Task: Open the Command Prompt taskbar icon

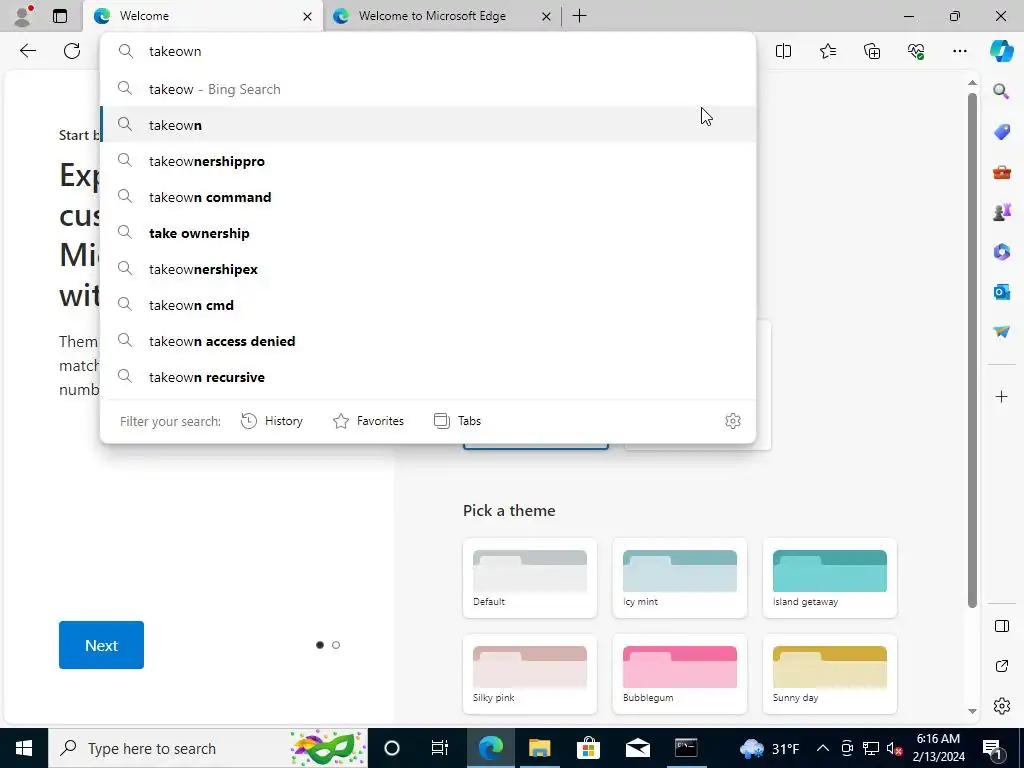Action: [686, 748]
